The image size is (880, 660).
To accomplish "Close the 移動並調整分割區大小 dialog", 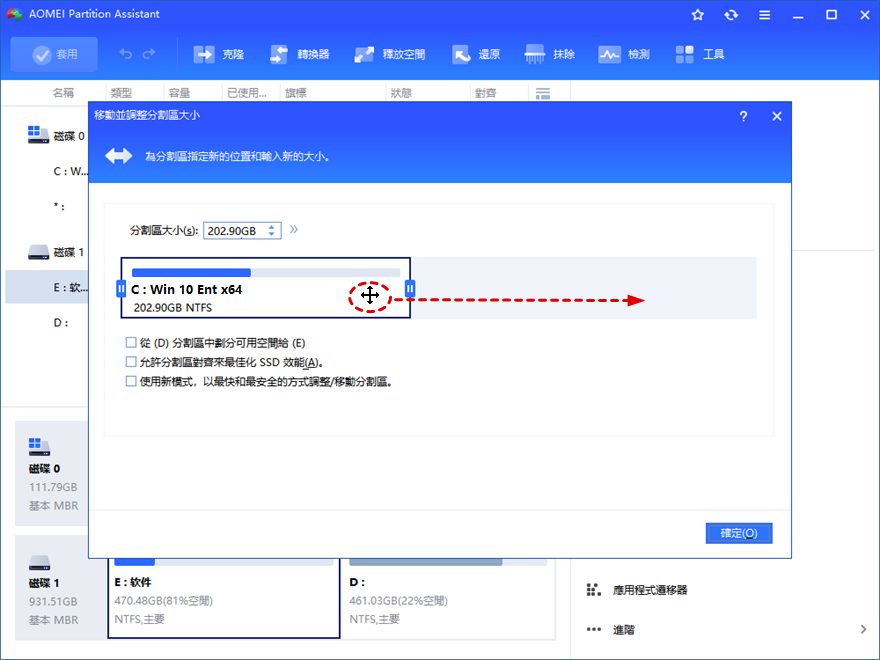I will point(777,116).
